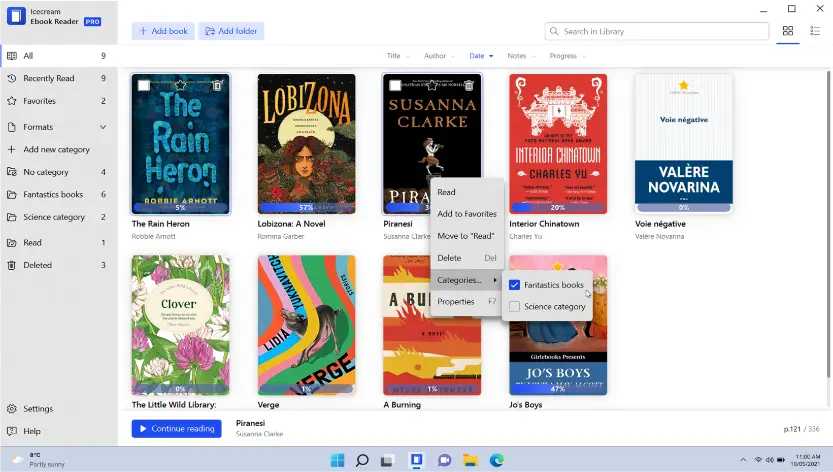Choose Read in context menu
Viewport: 833px width, 472px height.
tap(466, 192)
